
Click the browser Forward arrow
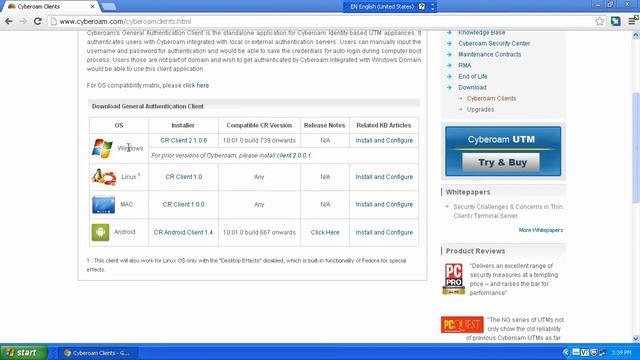23,21
